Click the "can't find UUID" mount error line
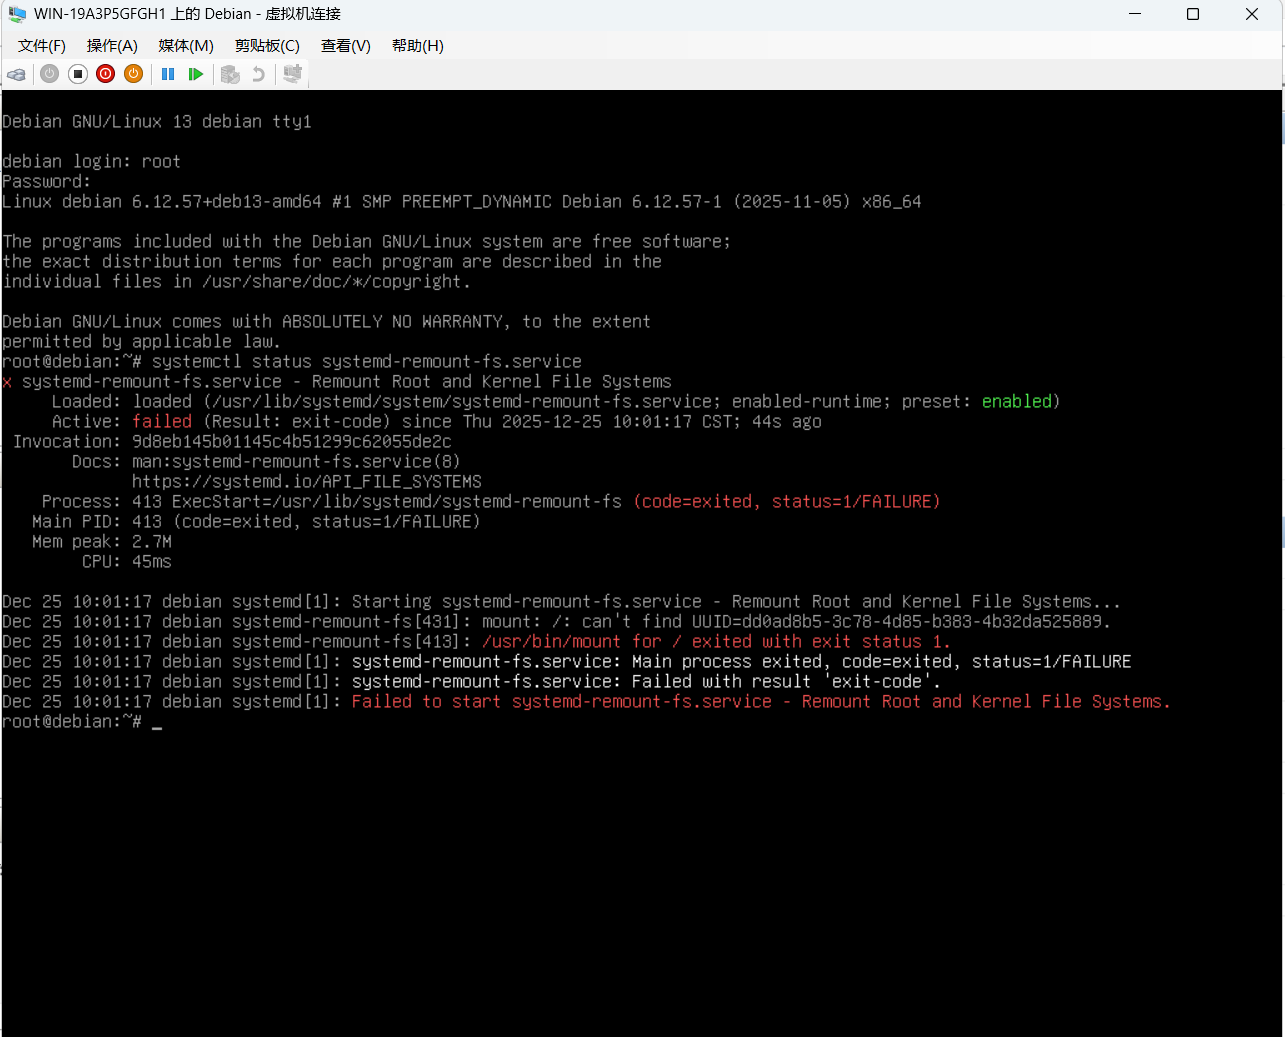Viewport: 1285px width, 1037px height. pos(557,622)
